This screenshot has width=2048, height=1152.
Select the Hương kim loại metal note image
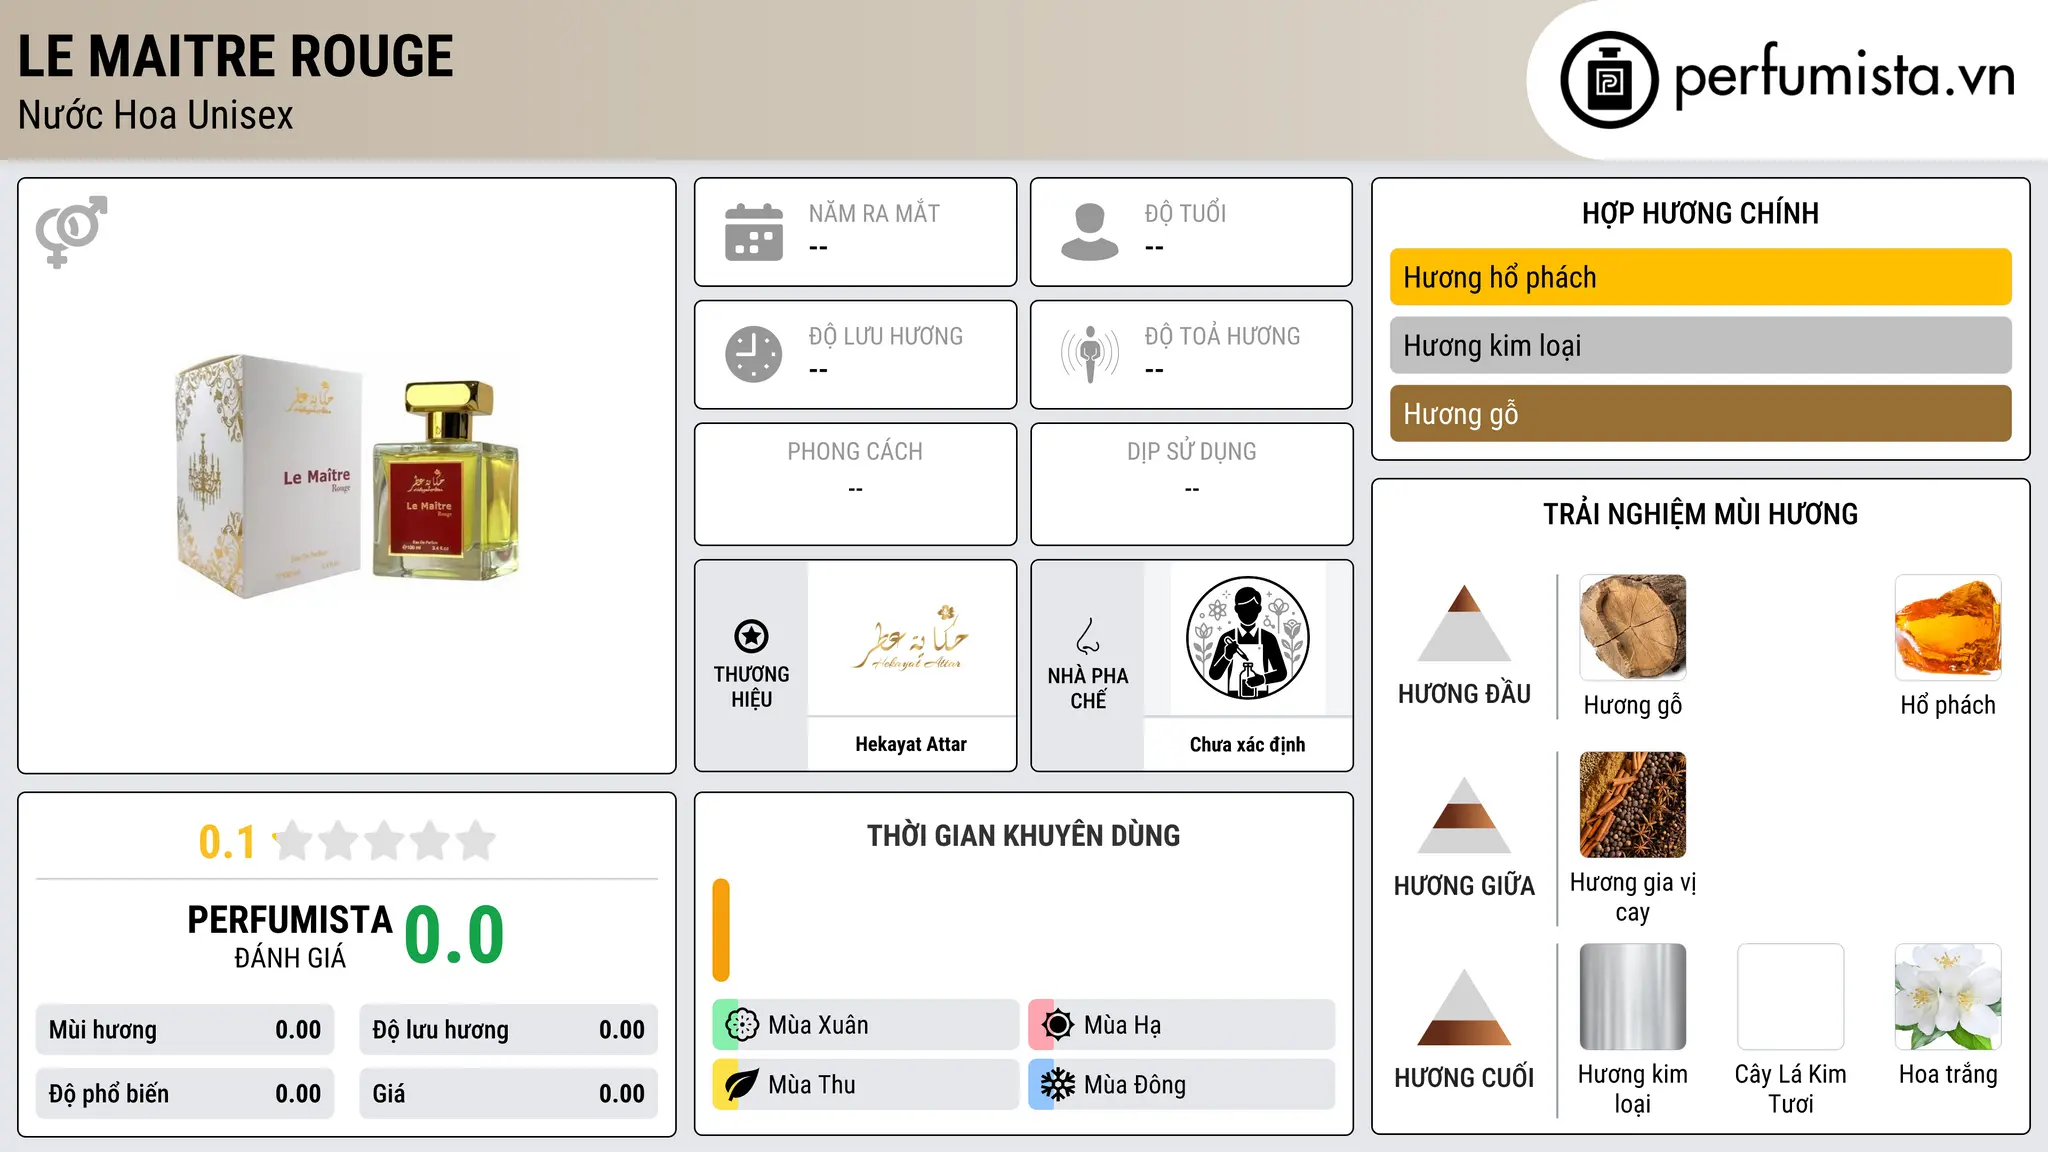[x=1632, y=996]
